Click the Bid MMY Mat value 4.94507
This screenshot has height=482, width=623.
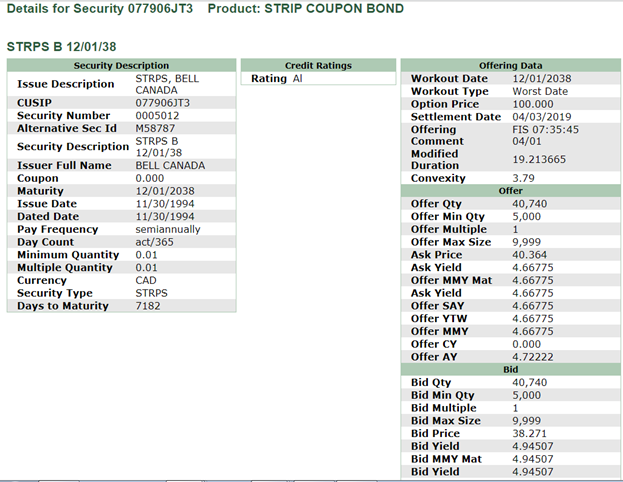[532, 459]
